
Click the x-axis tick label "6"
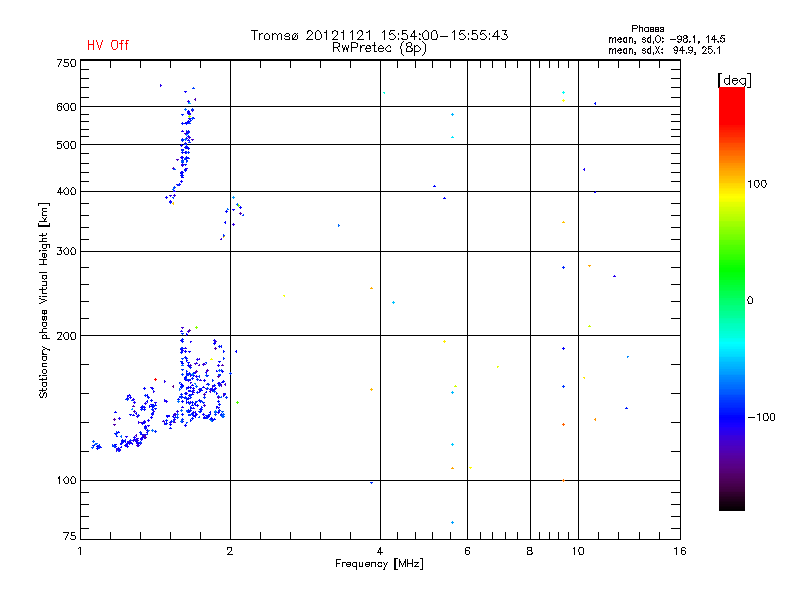467,551
